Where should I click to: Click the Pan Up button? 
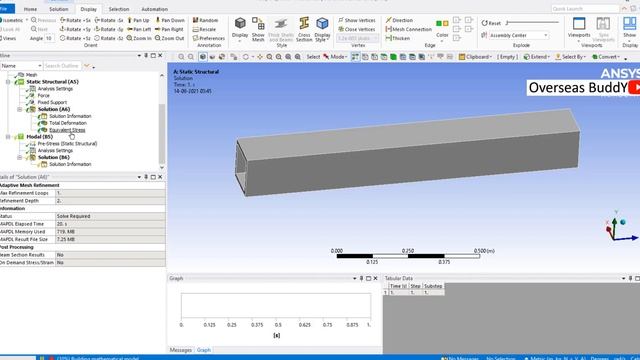point(138,20)
